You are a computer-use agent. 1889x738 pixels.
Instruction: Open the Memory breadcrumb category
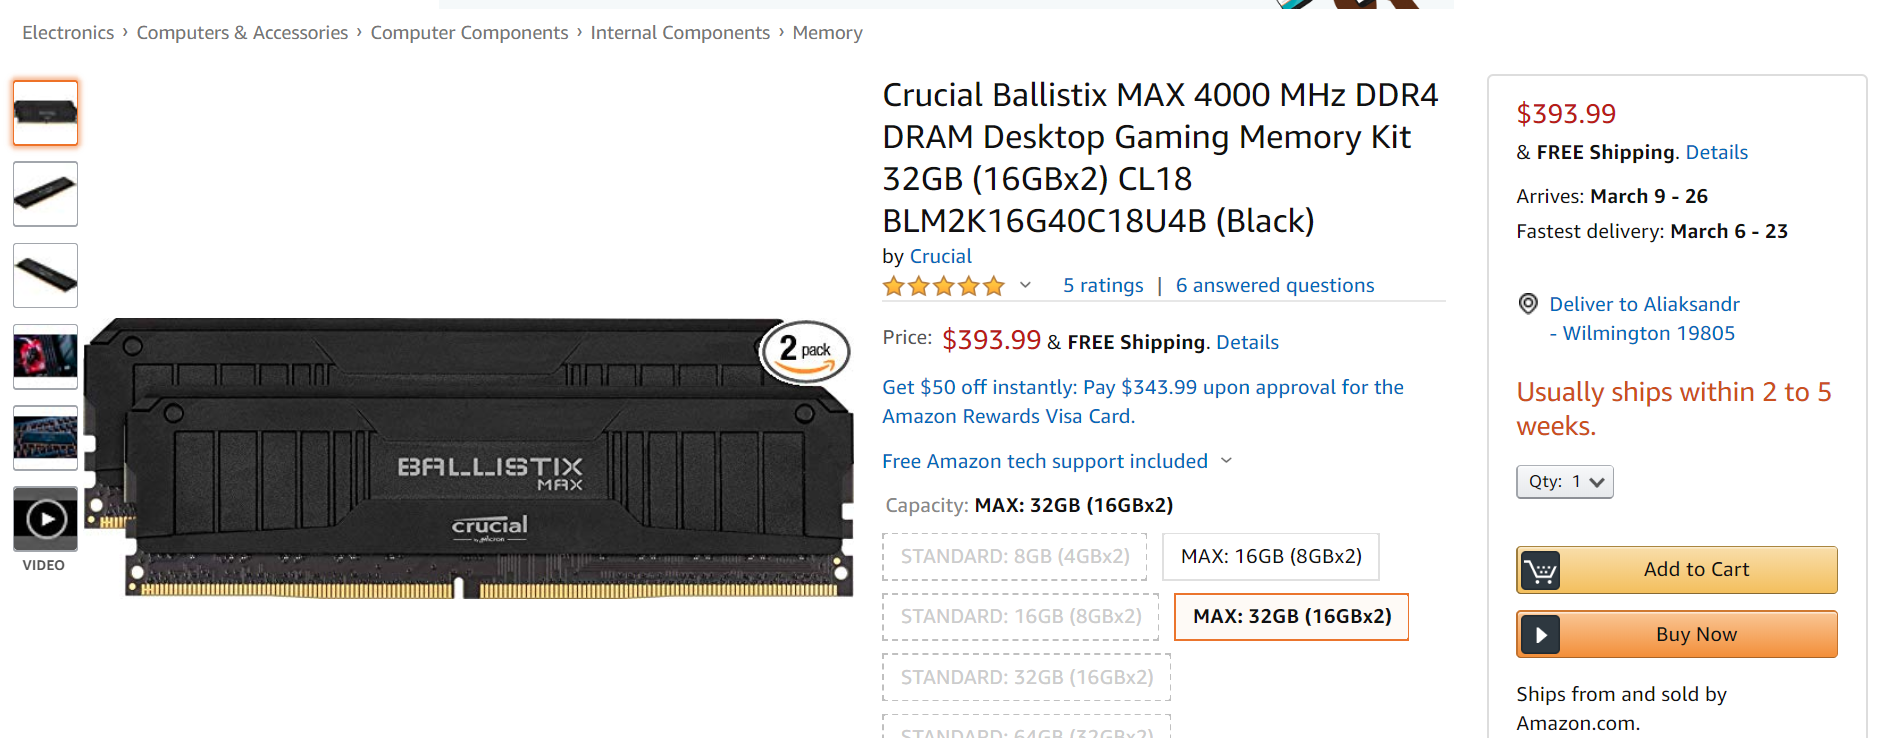(827, 33)
